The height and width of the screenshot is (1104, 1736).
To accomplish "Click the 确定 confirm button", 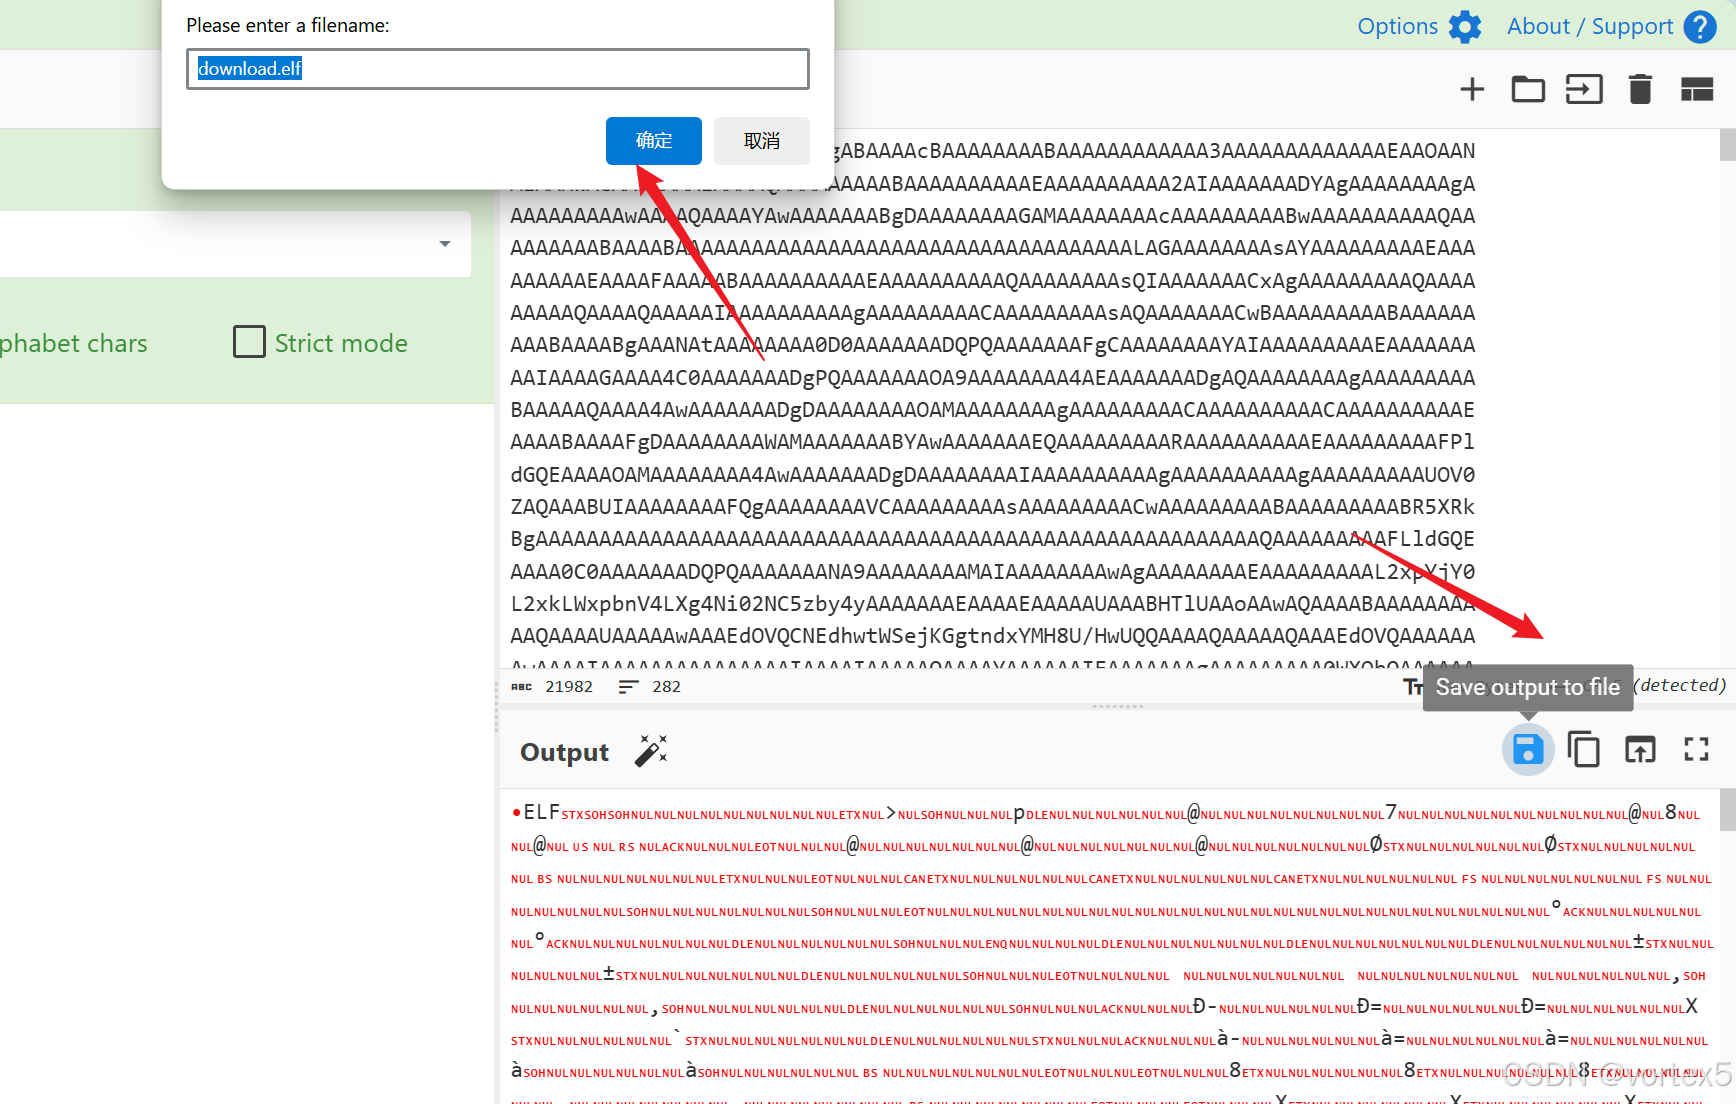I will point(653,141).
